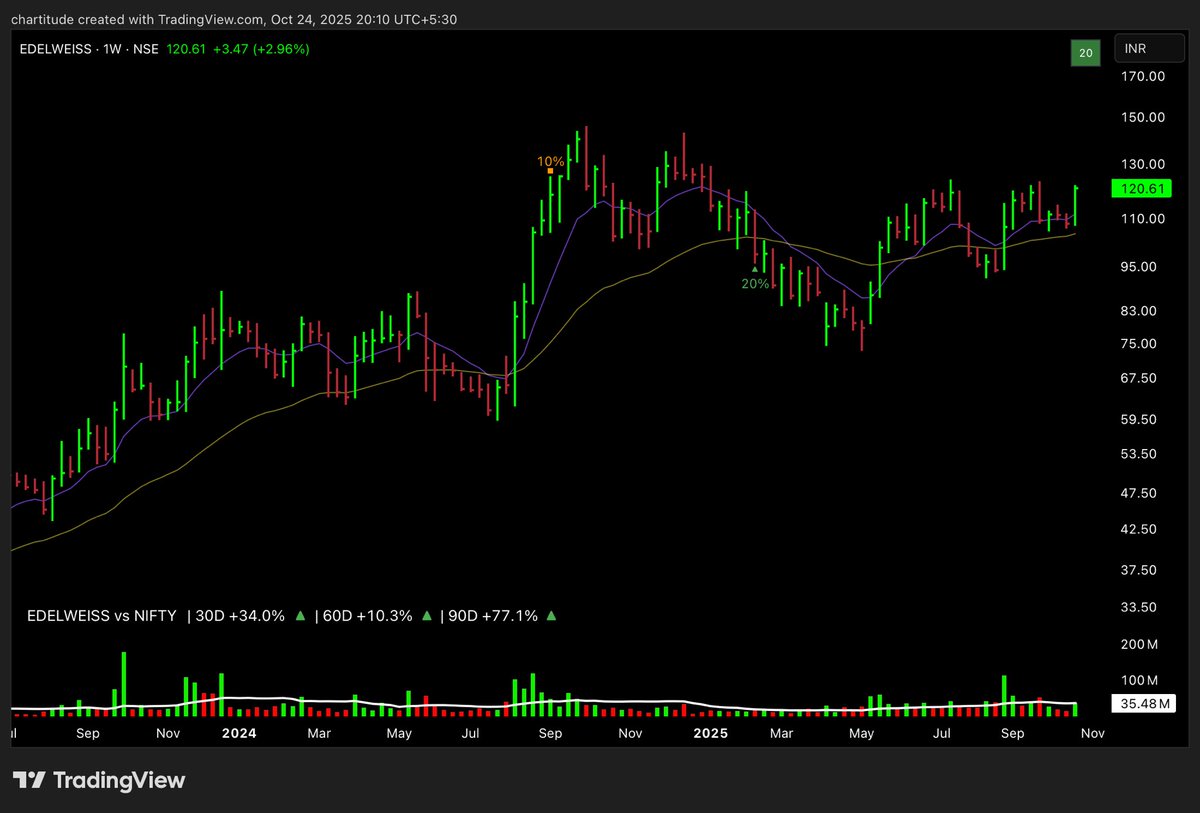Click the TradingView logo
This screenshot has width=1200, height=813.
coord(99,780)
